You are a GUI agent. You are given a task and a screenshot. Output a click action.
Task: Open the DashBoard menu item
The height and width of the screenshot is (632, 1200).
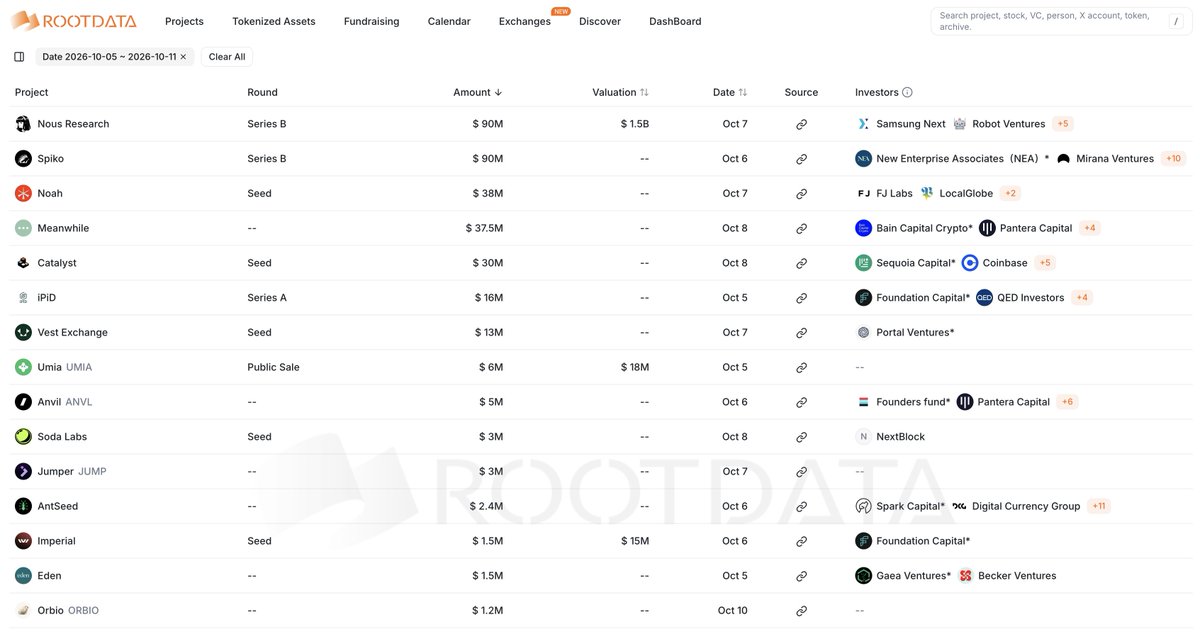pos(675,21)
